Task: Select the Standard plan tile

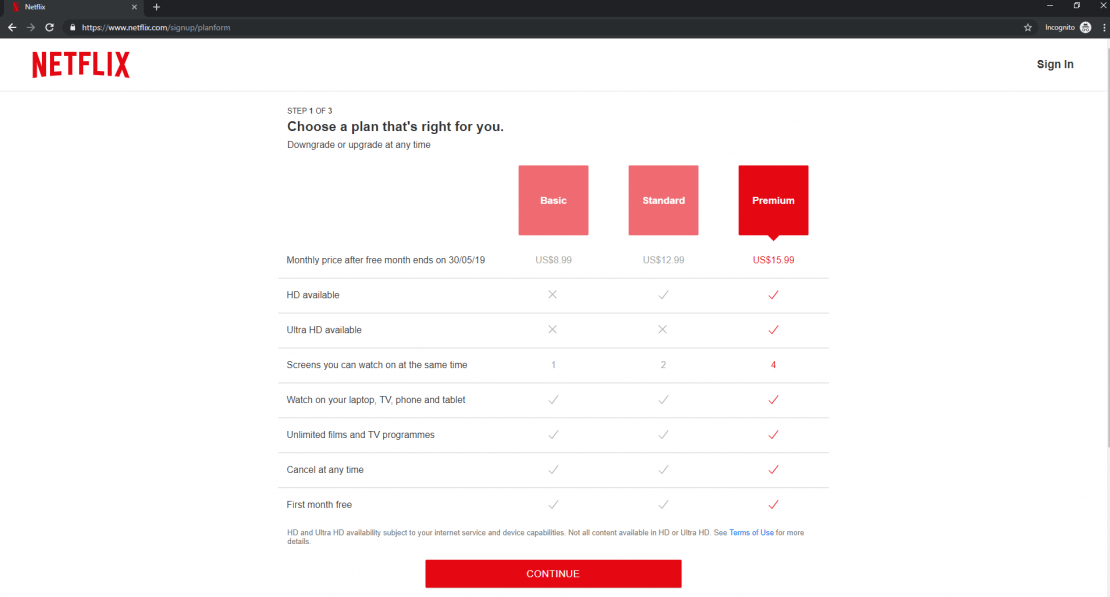Action: (663, 200)
